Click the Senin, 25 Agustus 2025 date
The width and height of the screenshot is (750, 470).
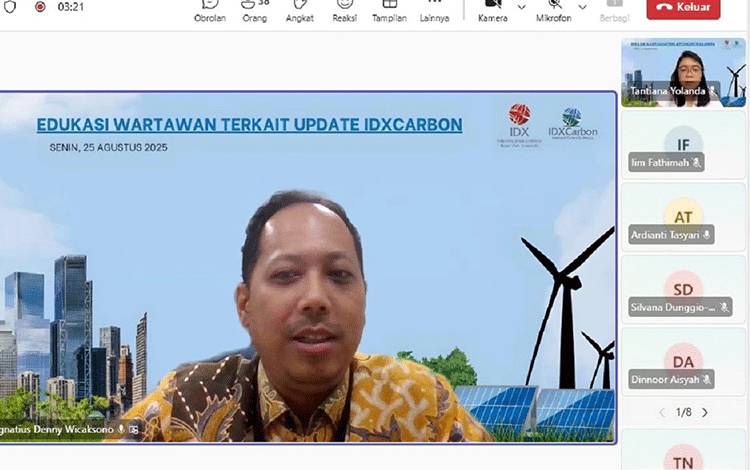tap(109, 147)
